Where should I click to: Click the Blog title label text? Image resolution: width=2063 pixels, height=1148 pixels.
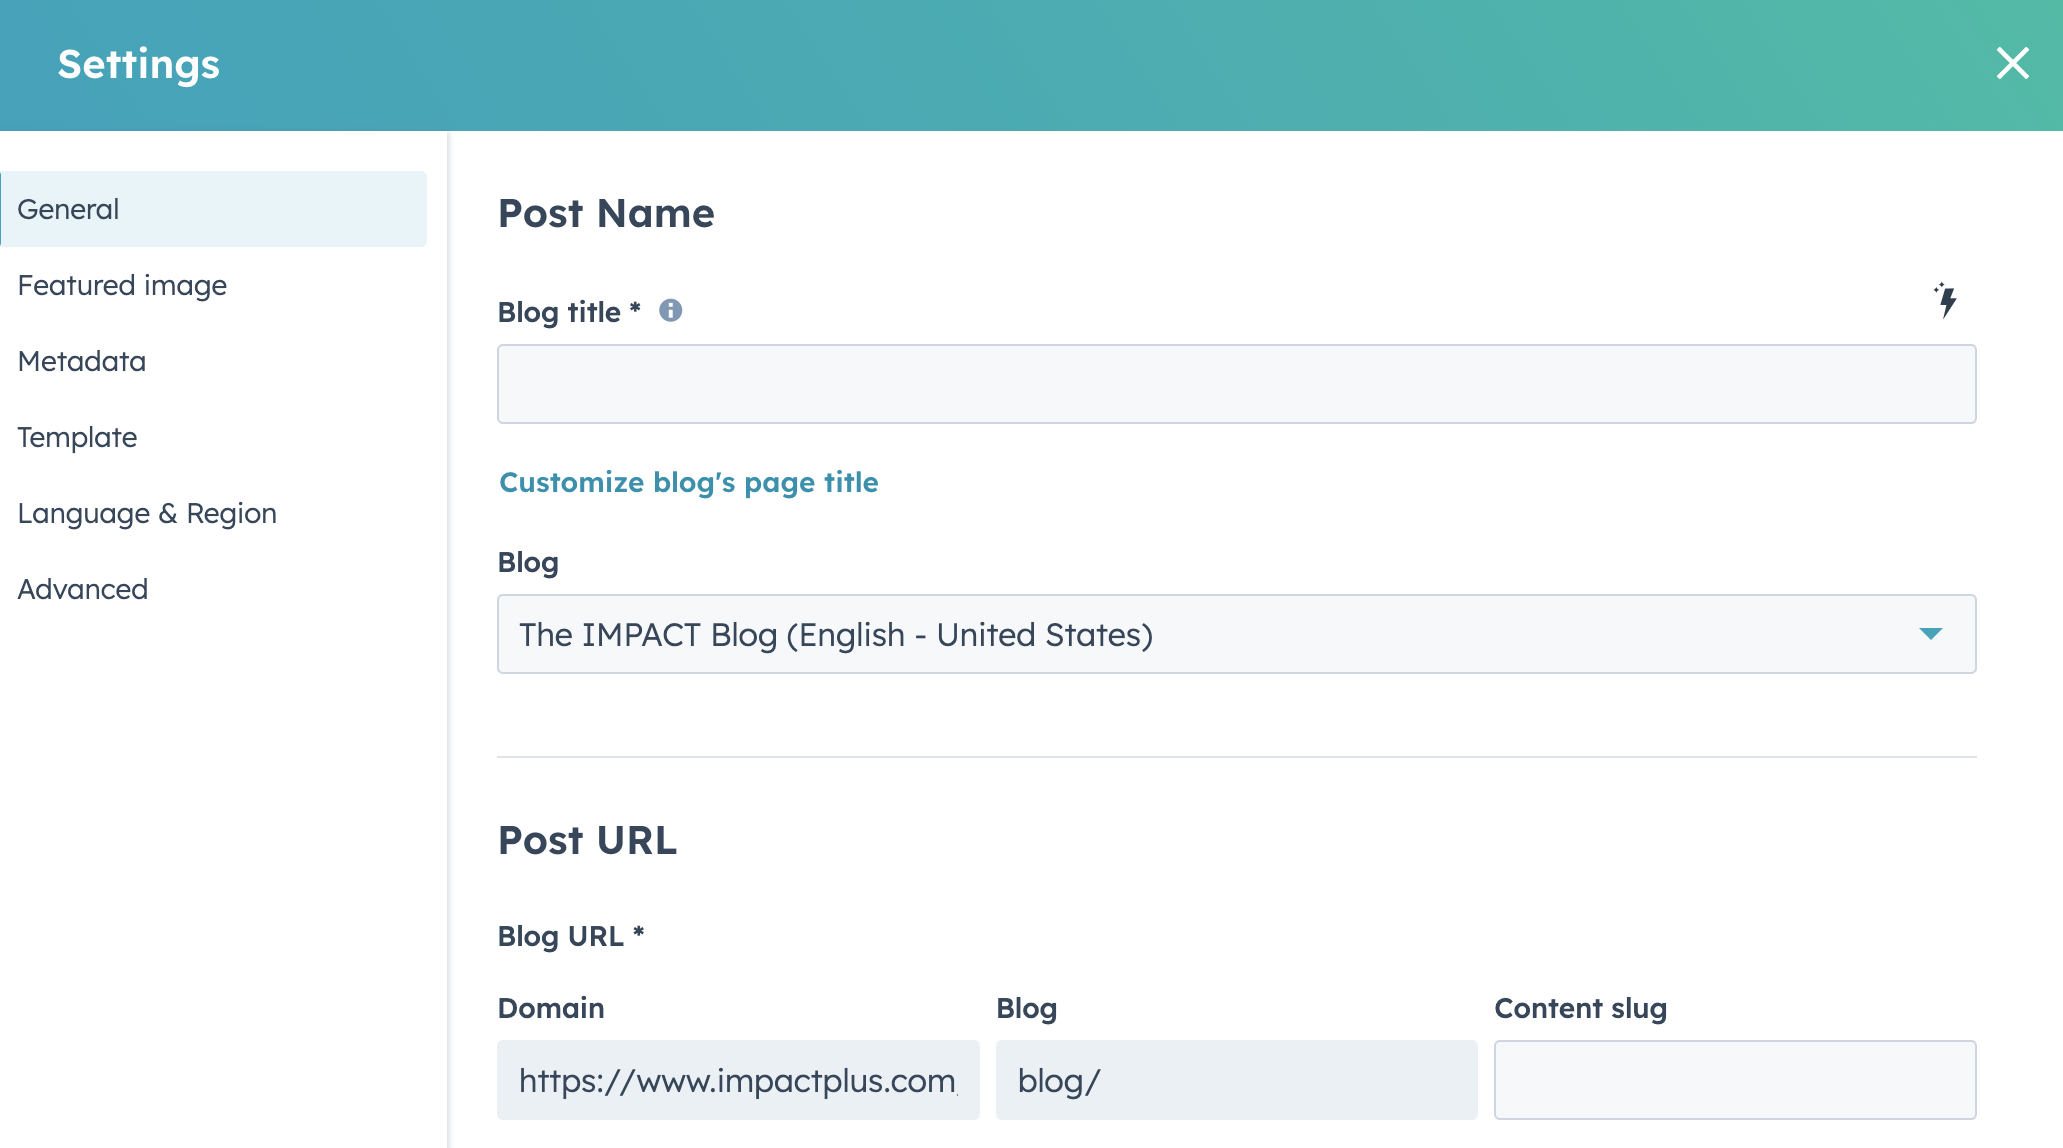[559, 312]
